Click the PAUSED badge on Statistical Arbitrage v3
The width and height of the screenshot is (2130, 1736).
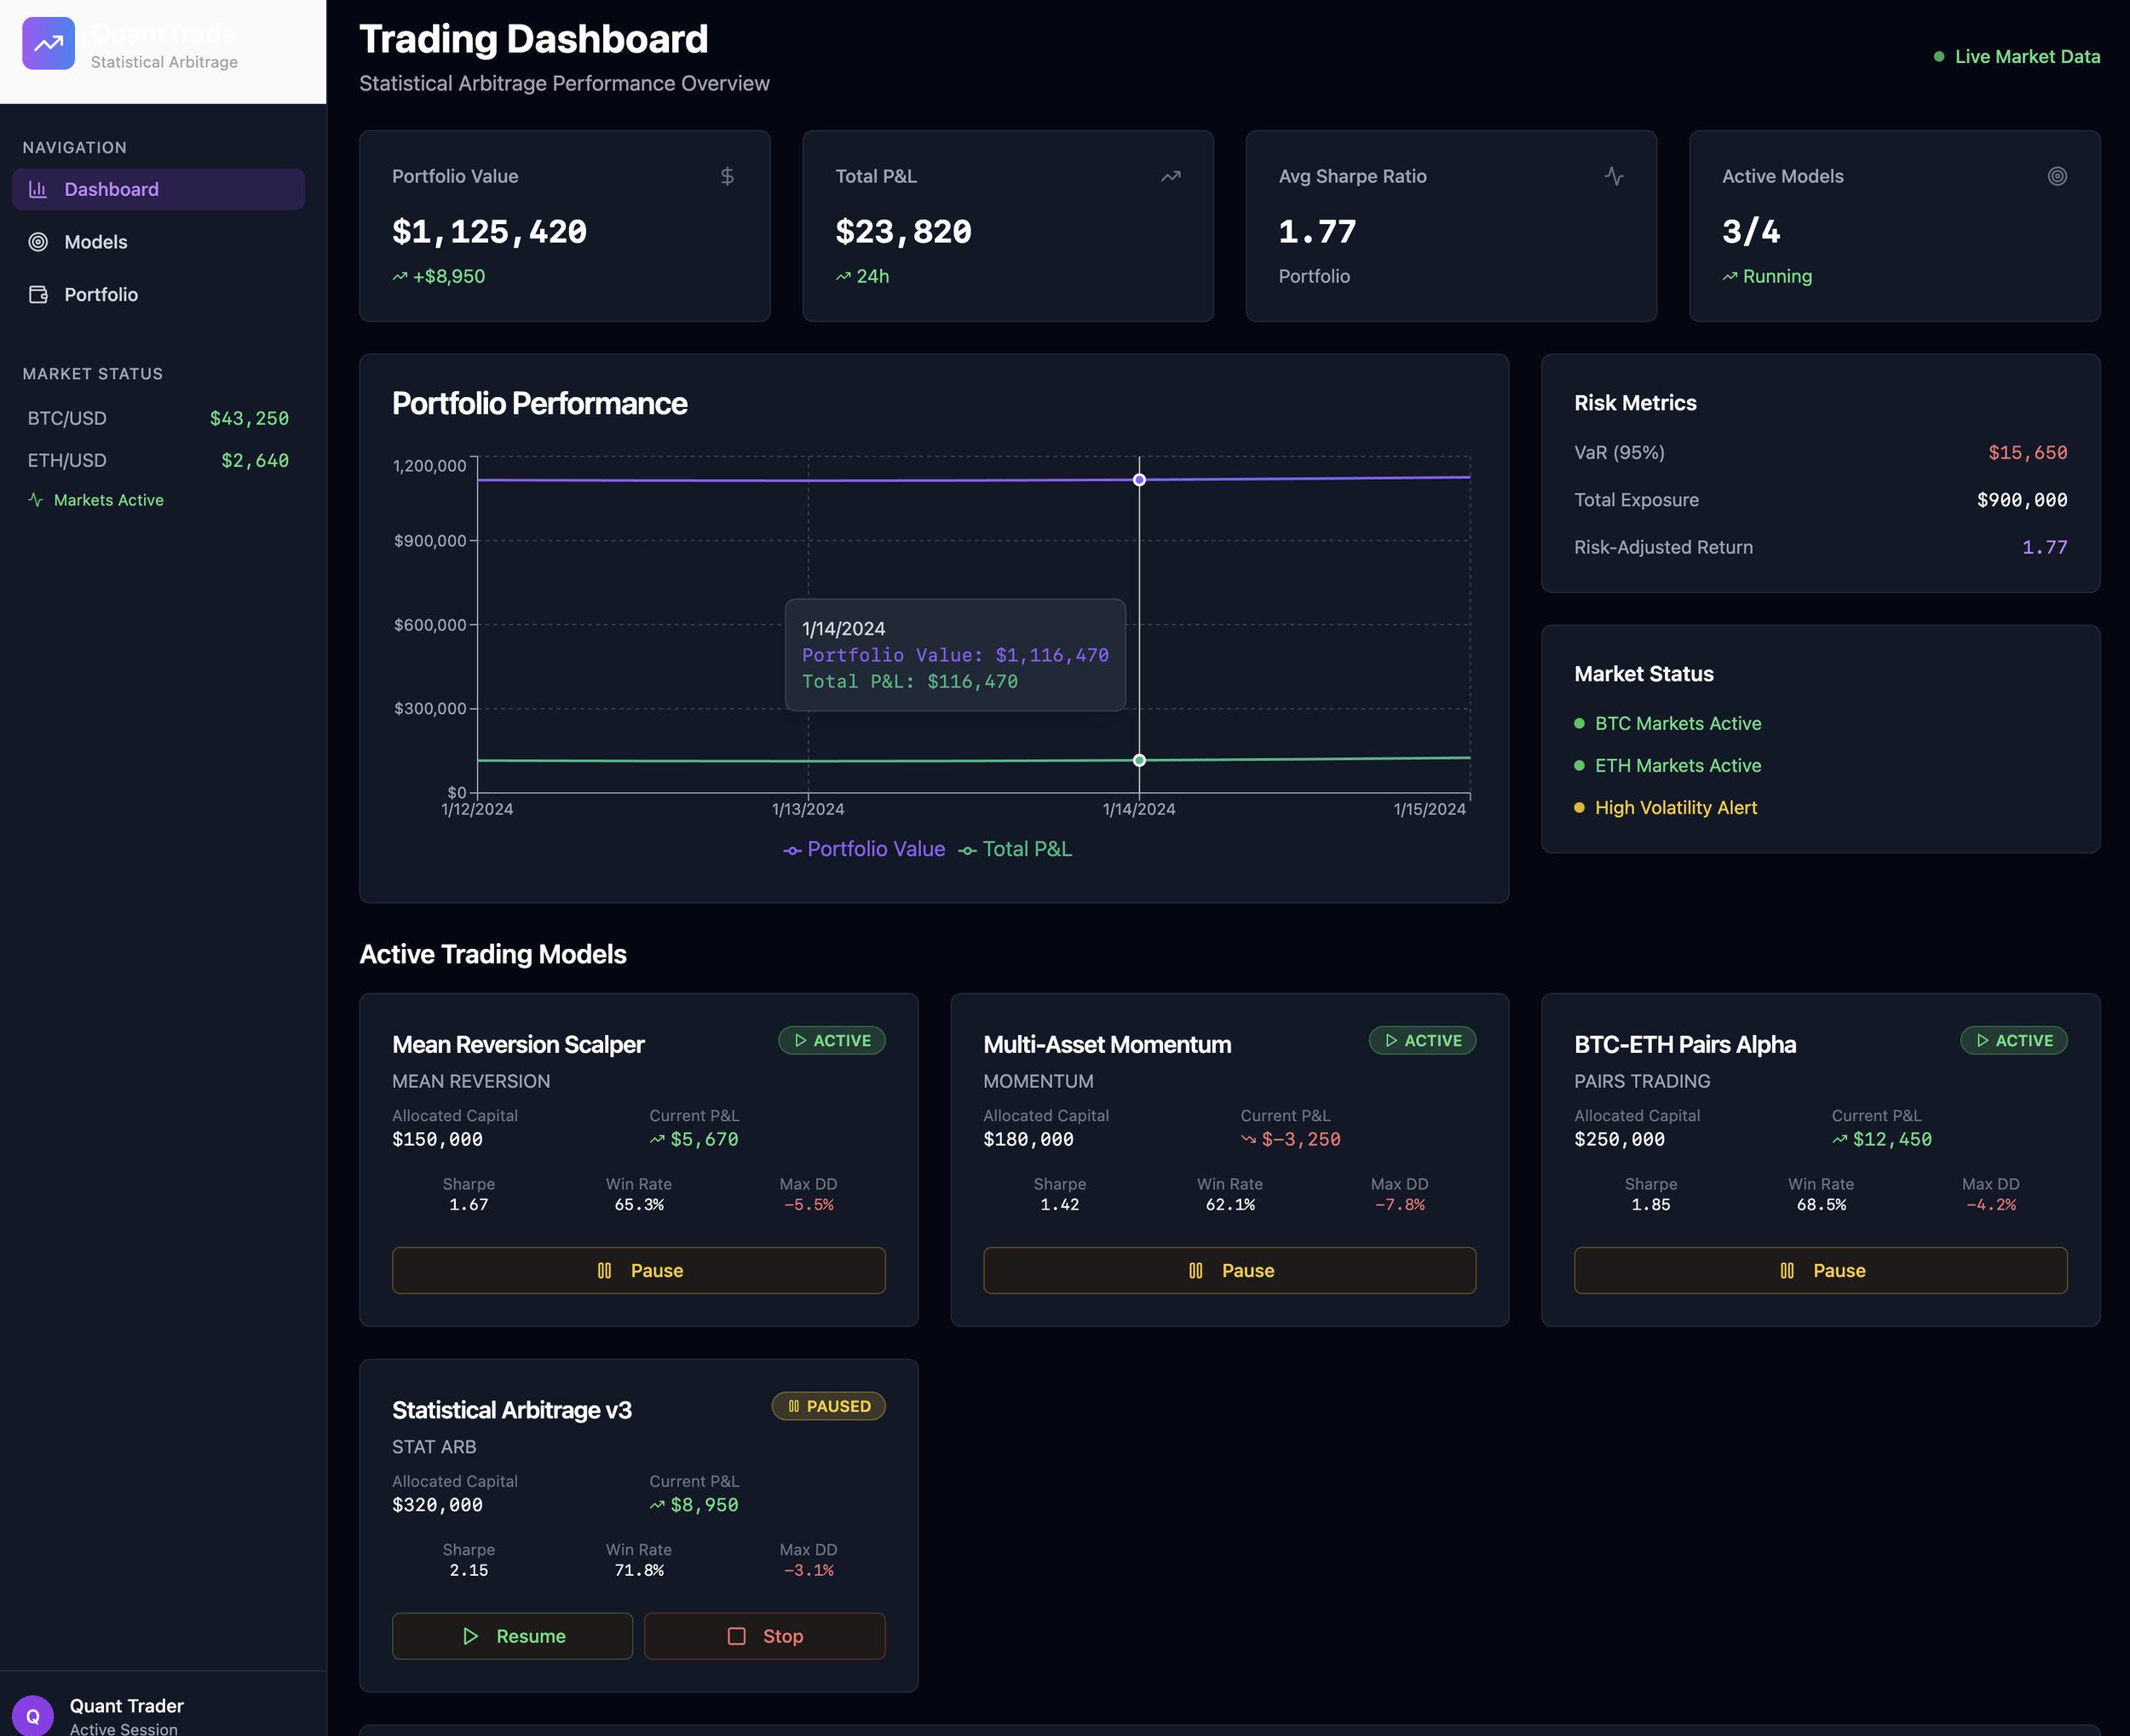click(x=828, y=1406)
